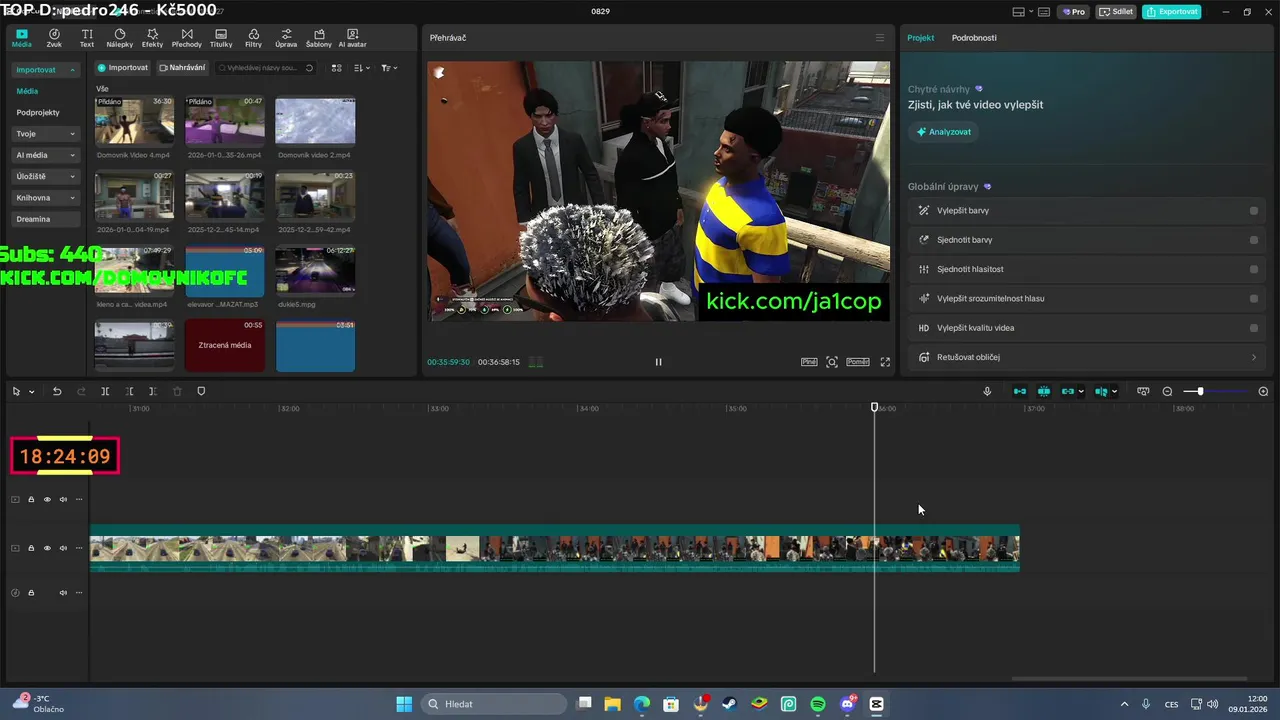The width and height of the screenshot is (1280, 720).
Task: Toggle Sjednotit hlasitost checkbox
Action: (1254, 269)
